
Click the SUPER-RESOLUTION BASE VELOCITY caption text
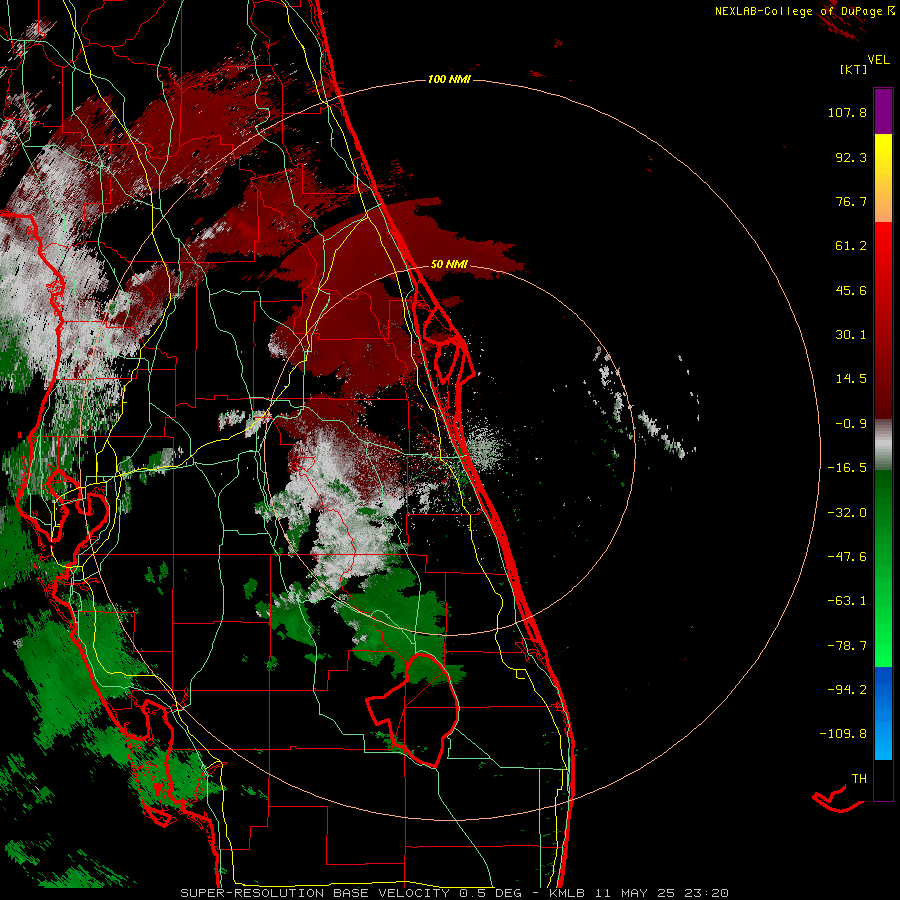click(x=315, y=893)
